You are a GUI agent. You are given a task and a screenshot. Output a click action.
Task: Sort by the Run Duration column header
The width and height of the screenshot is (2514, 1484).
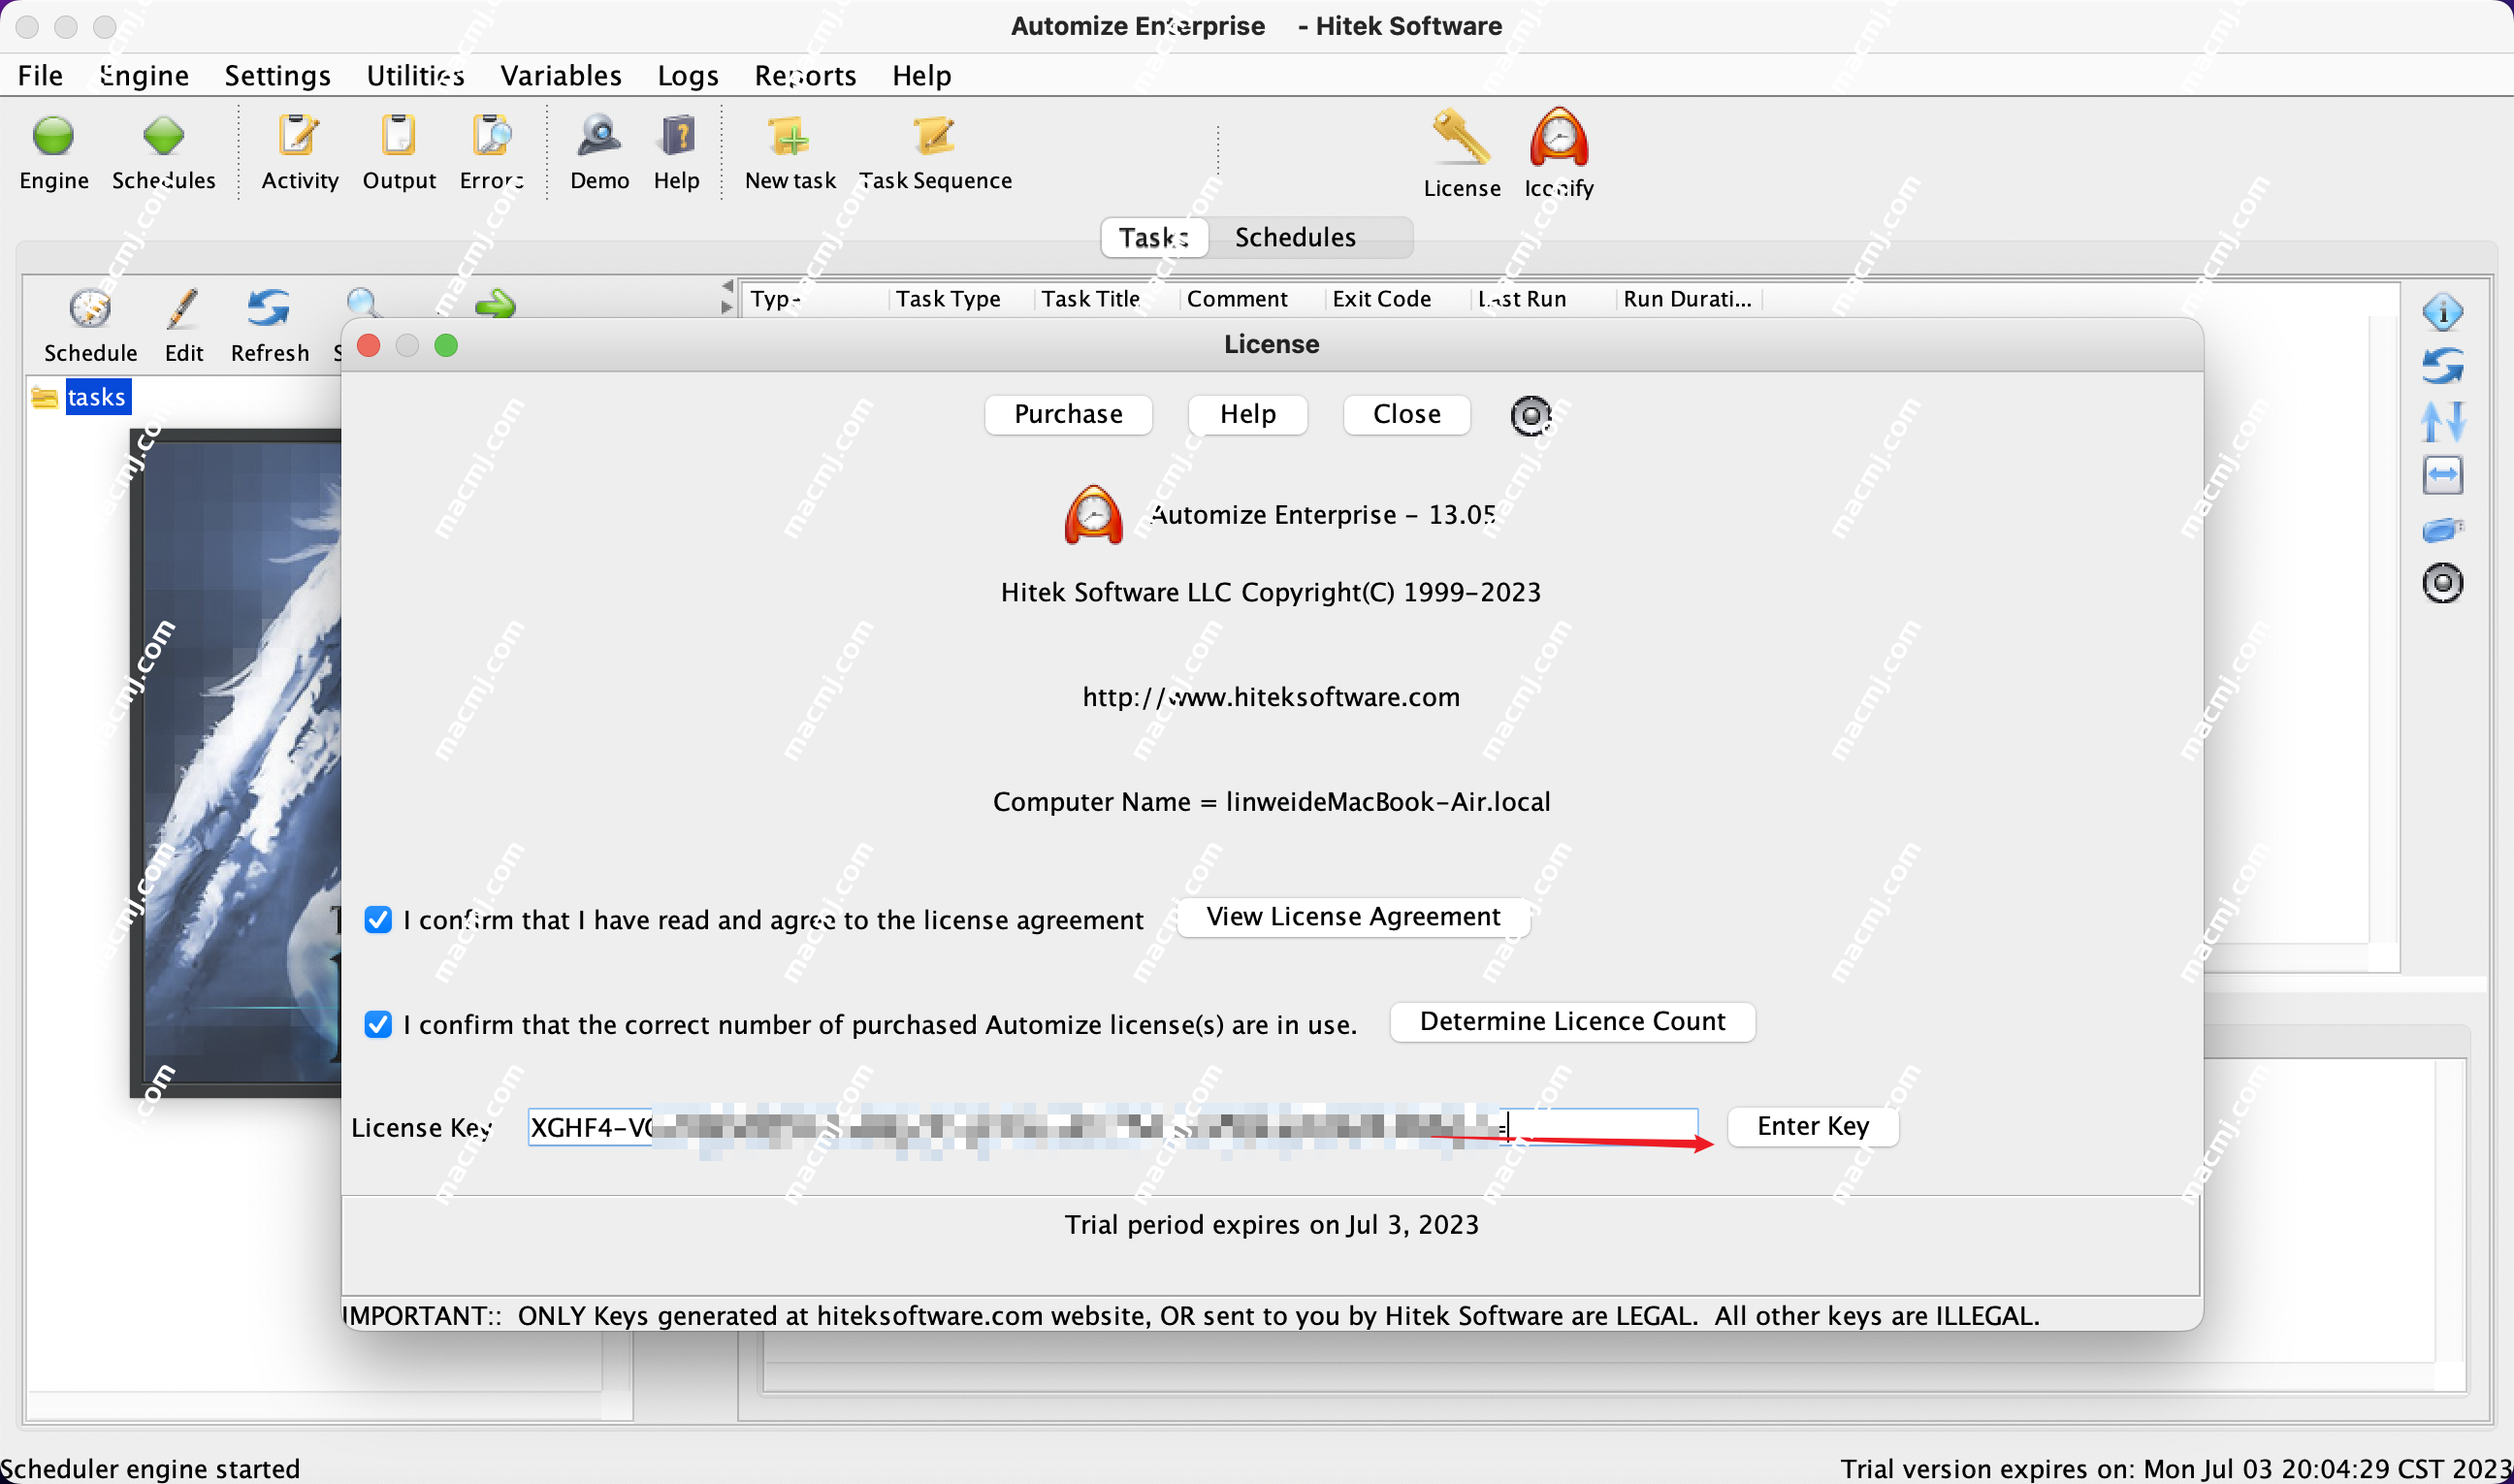1687,299
